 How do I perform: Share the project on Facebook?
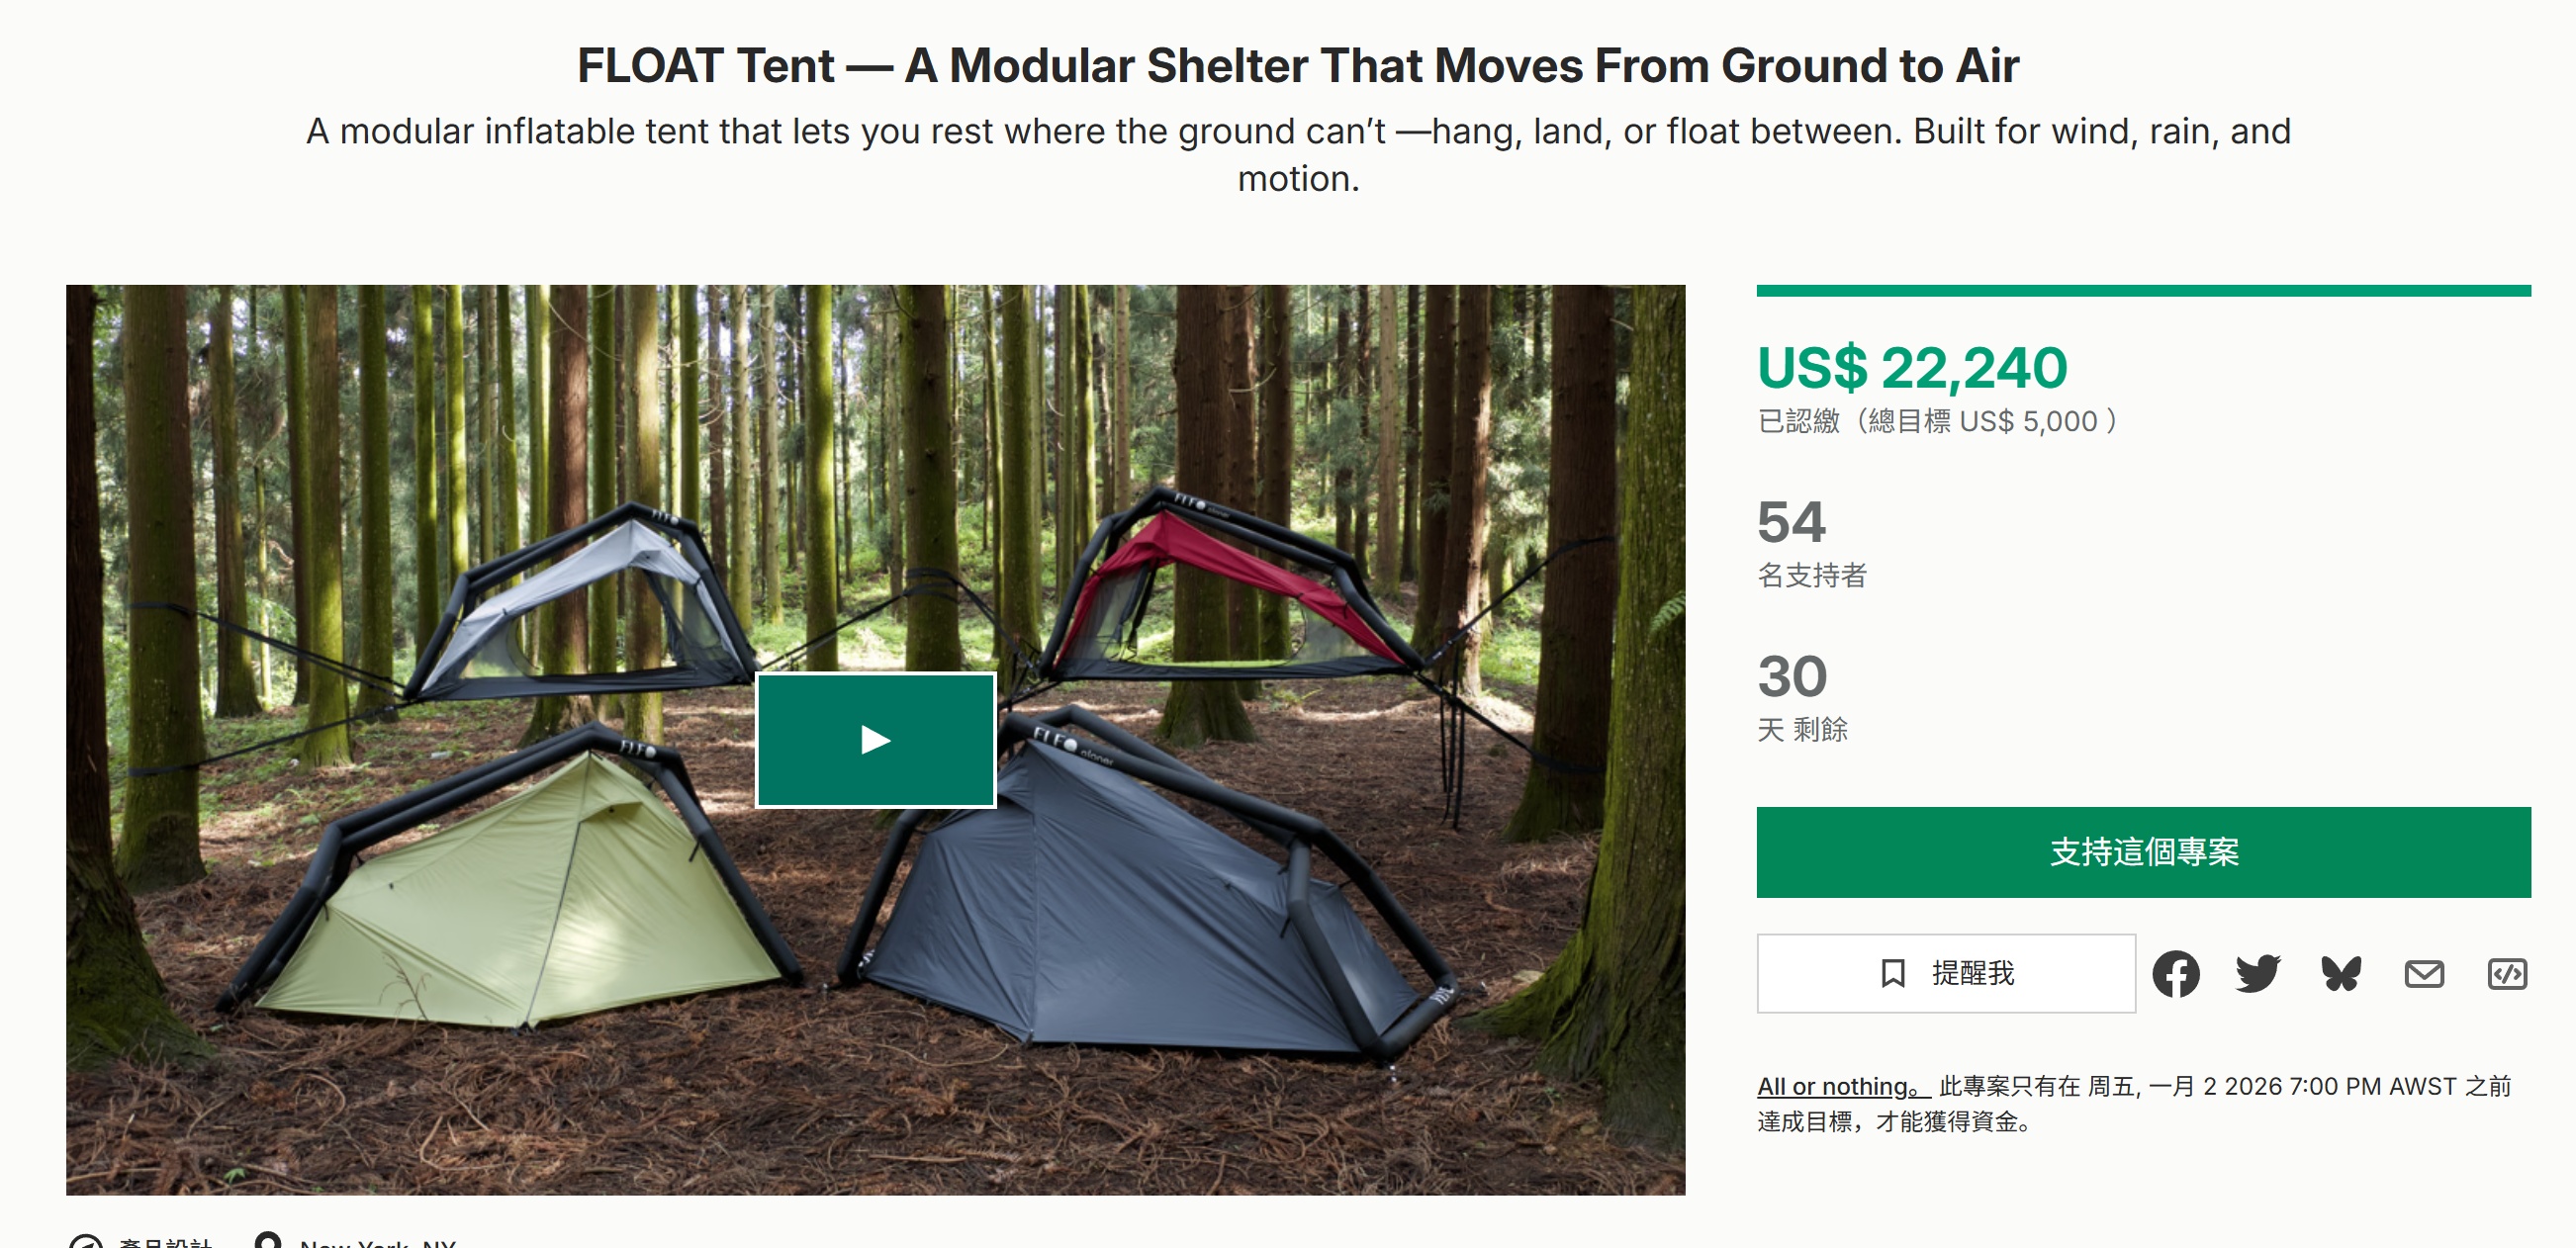2175,973
